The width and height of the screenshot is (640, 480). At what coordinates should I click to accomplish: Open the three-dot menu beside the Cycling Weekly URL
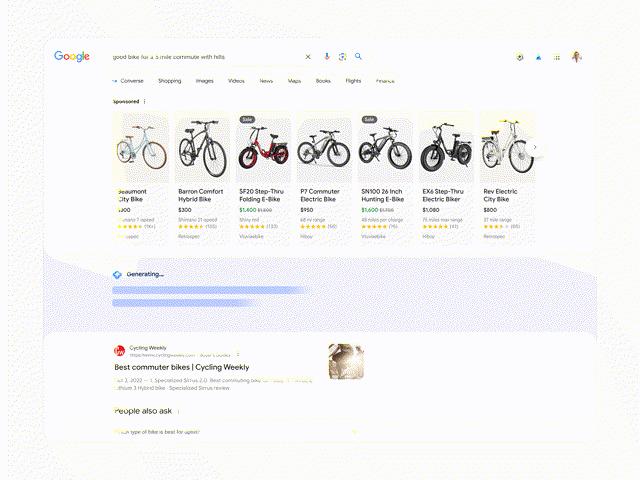tap(238, 355)
